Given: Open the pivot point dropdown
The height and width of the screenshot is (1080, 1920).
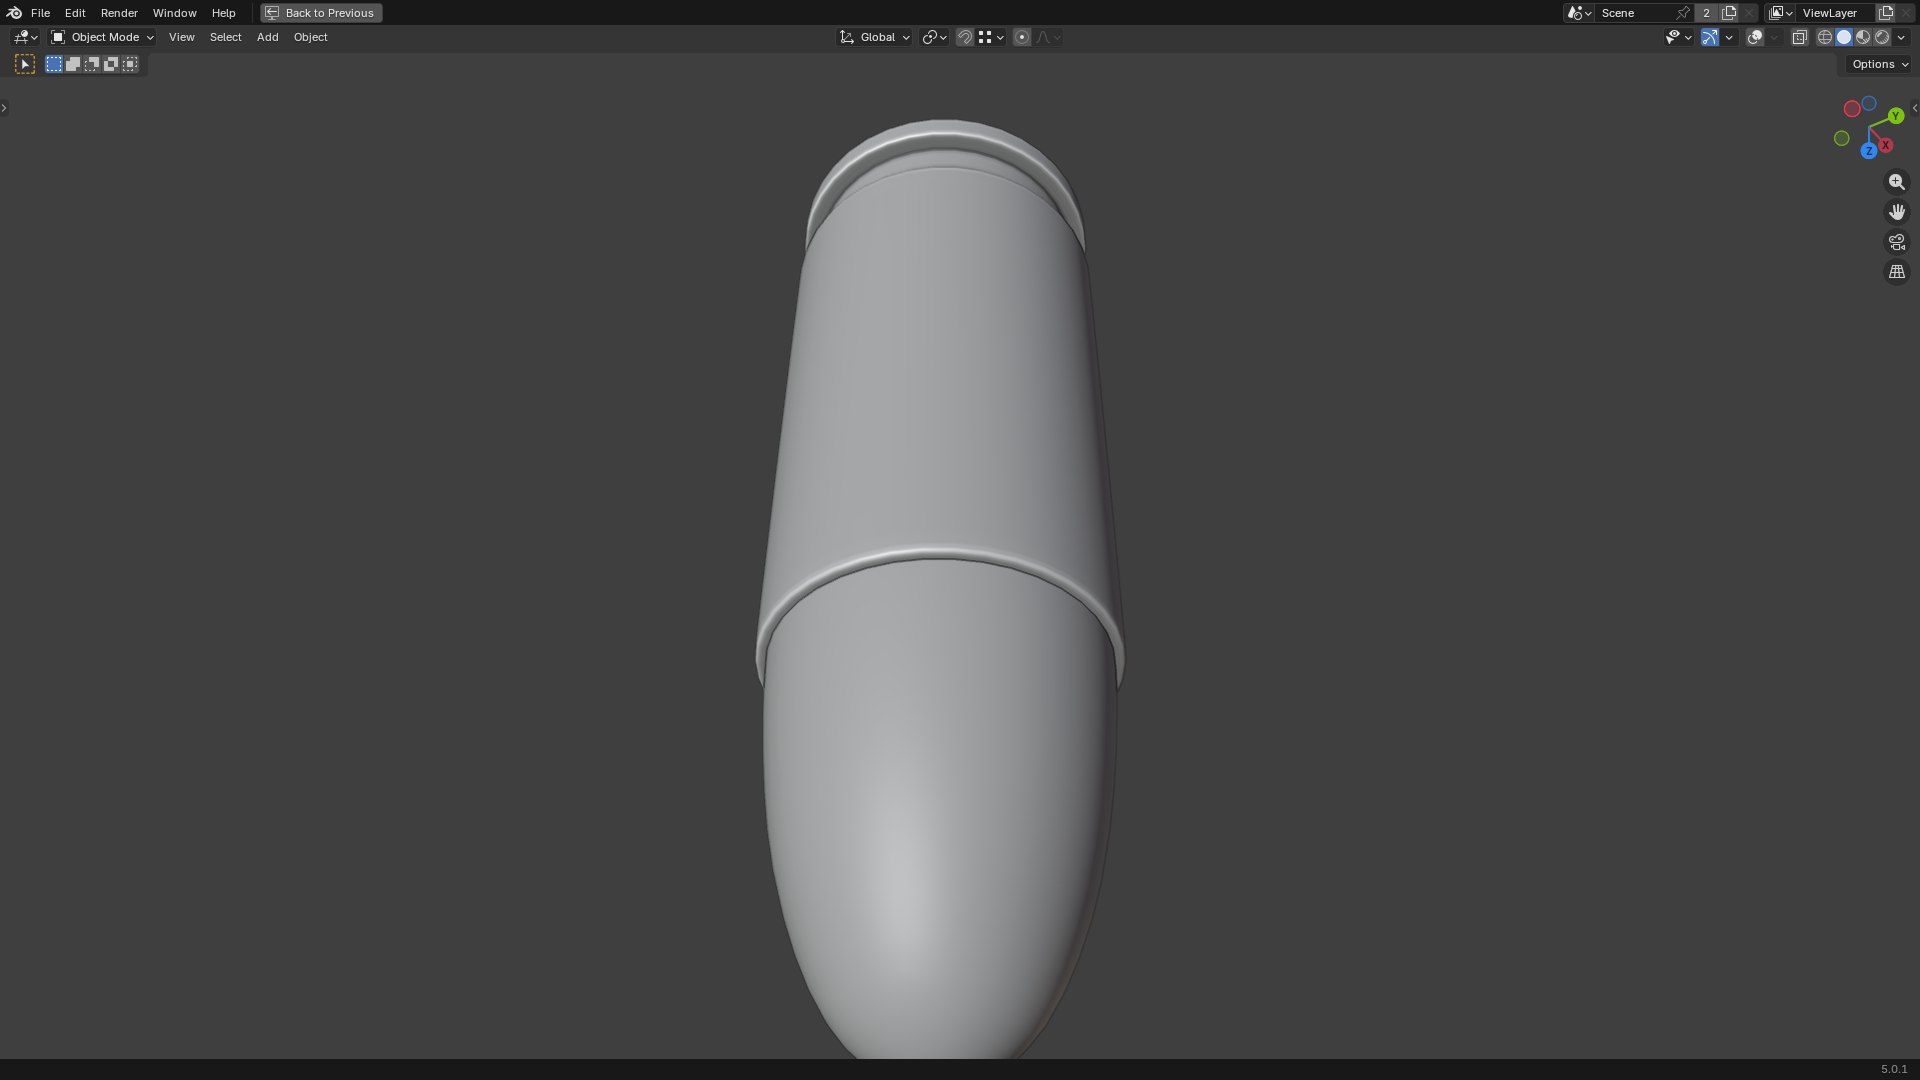Looking at the screenshot, I should [x=934, y=37].
